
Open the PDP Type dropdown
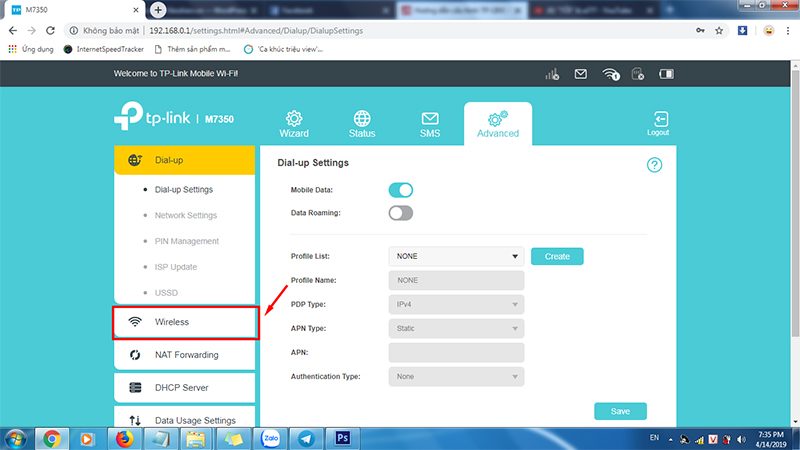[x=456, y=305]
